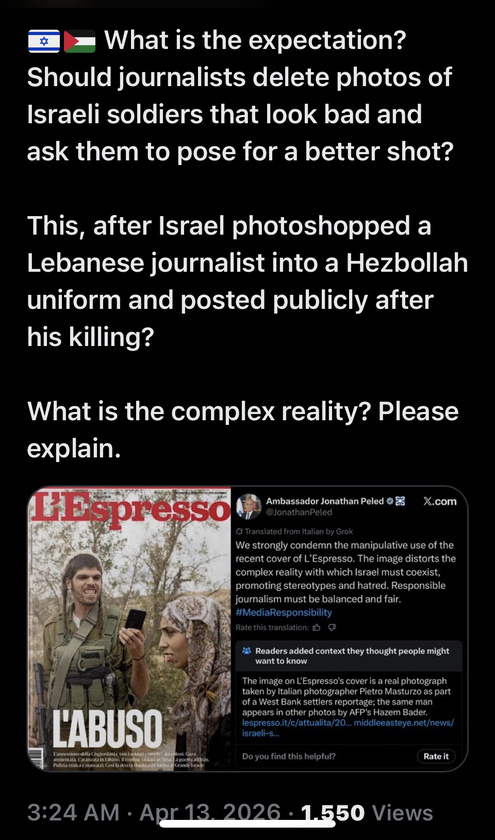Give the translation a thumbs down
Screen dimensions: 495x840
332,627
